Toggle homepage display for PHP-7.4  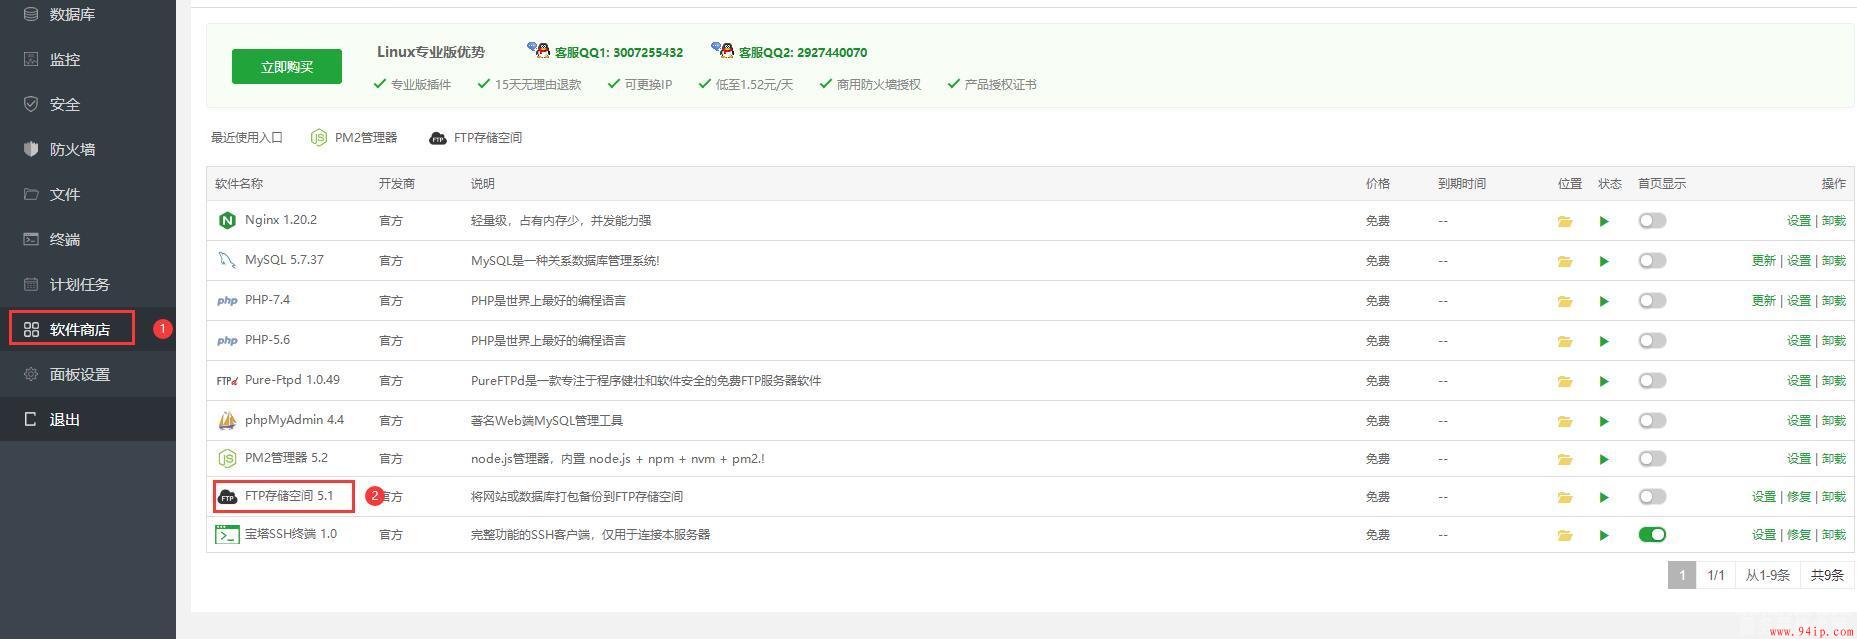click(x=1652, y=301)
